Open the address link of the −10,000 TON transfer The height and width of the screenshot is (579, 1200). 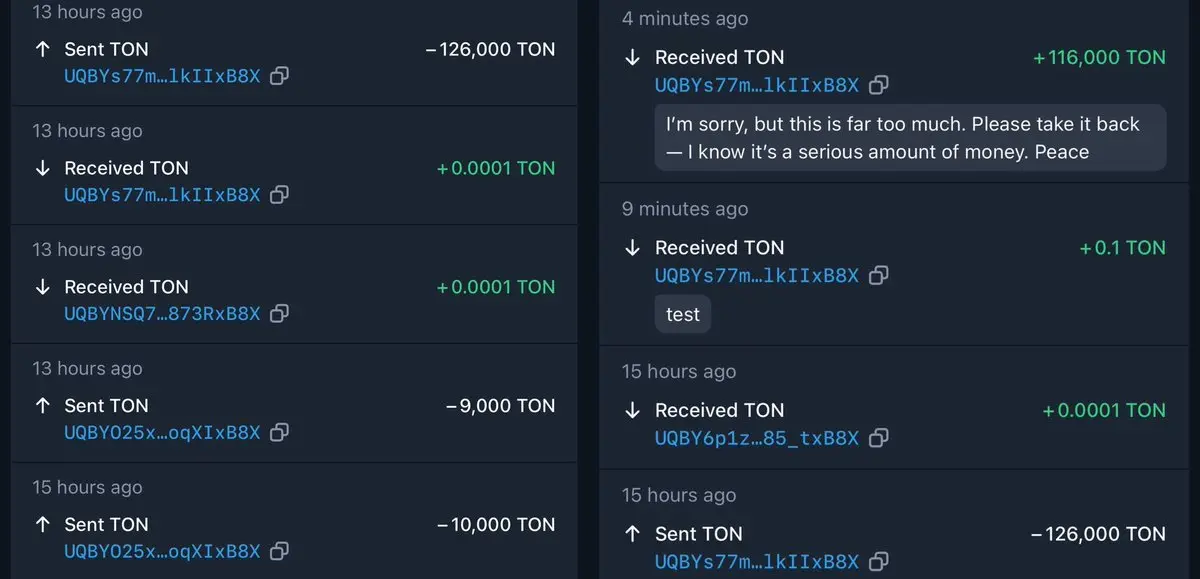click(162, 551)
